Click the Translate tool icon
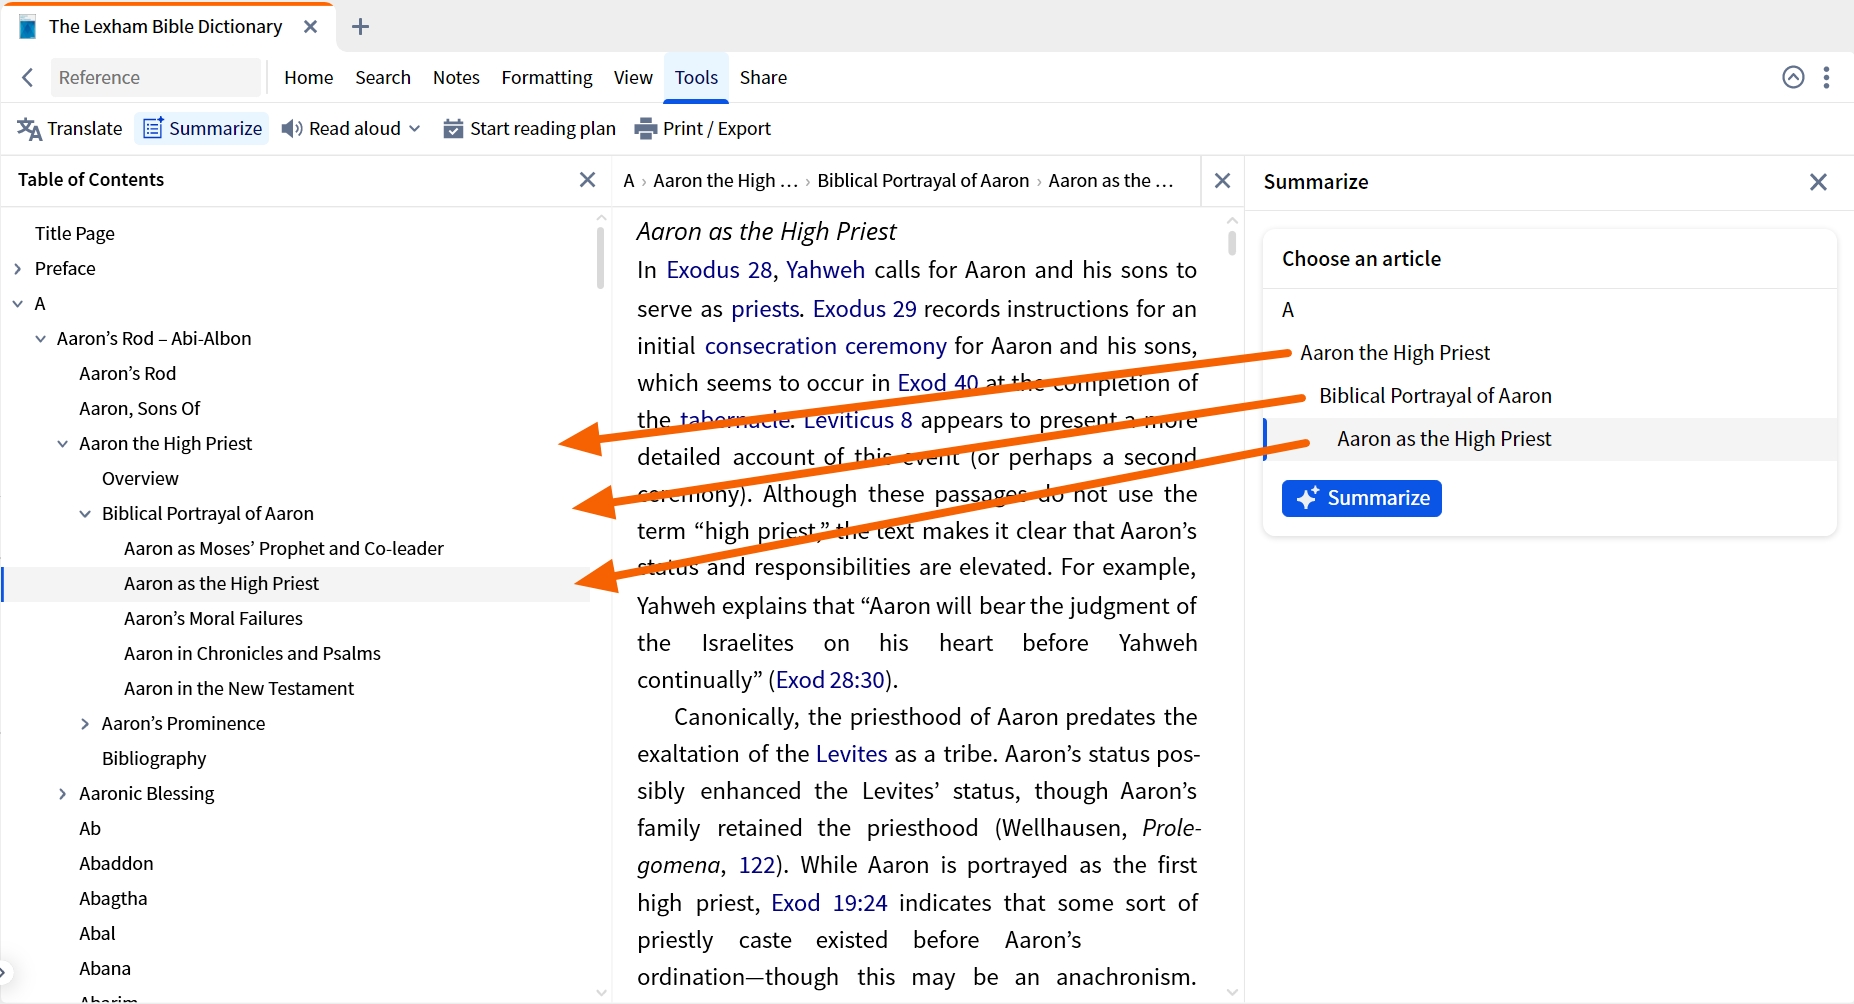This screenshot has width=1854, height=1004. (x=29, y=129)
